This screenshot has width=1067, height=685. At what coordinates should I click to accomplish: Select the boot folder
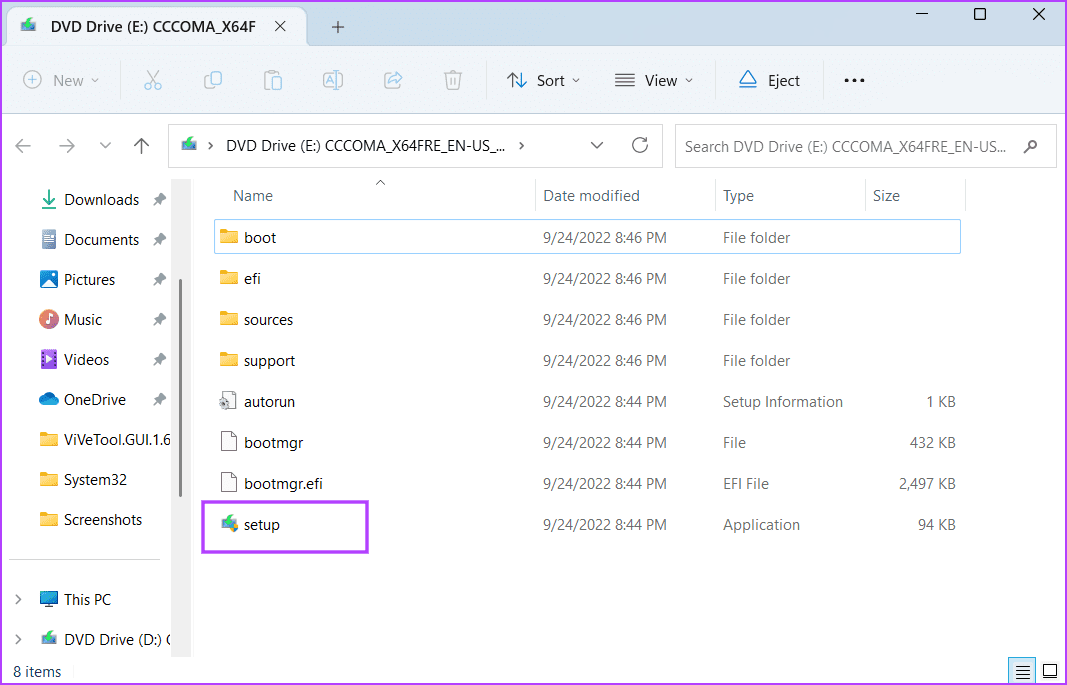point(587,237)
